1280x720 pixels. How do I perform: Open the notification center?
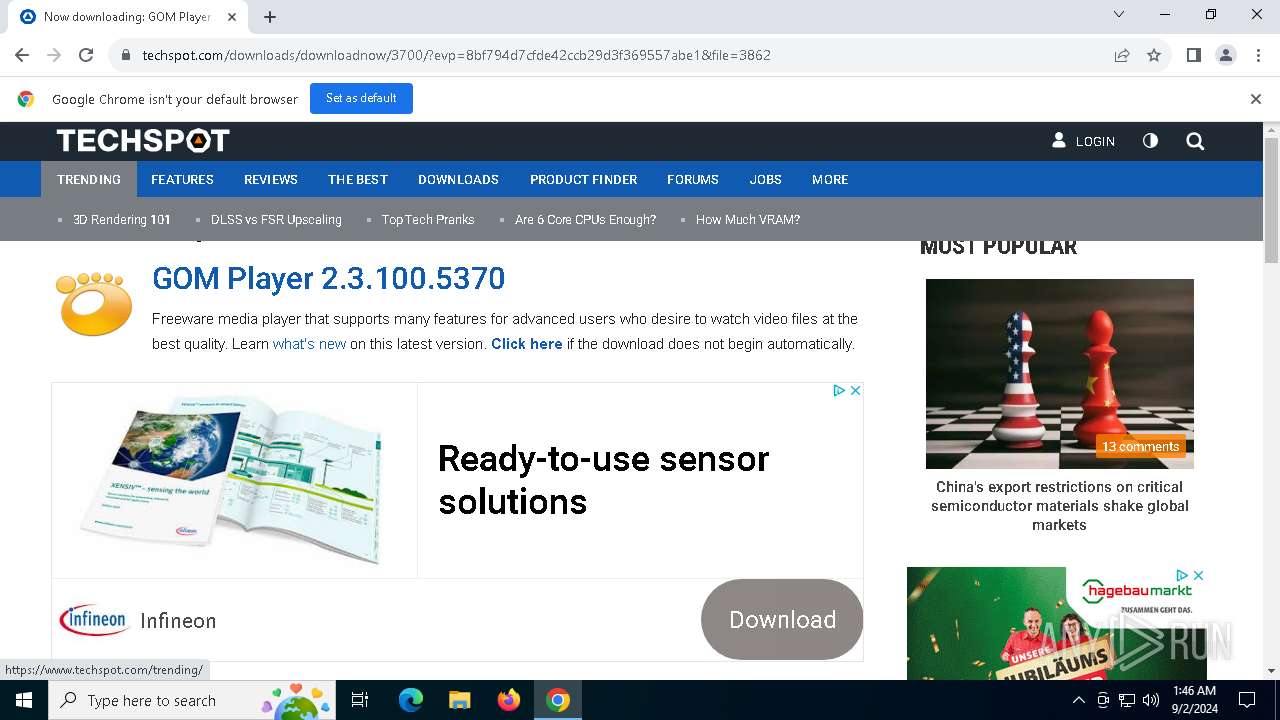click(1247, 700)
